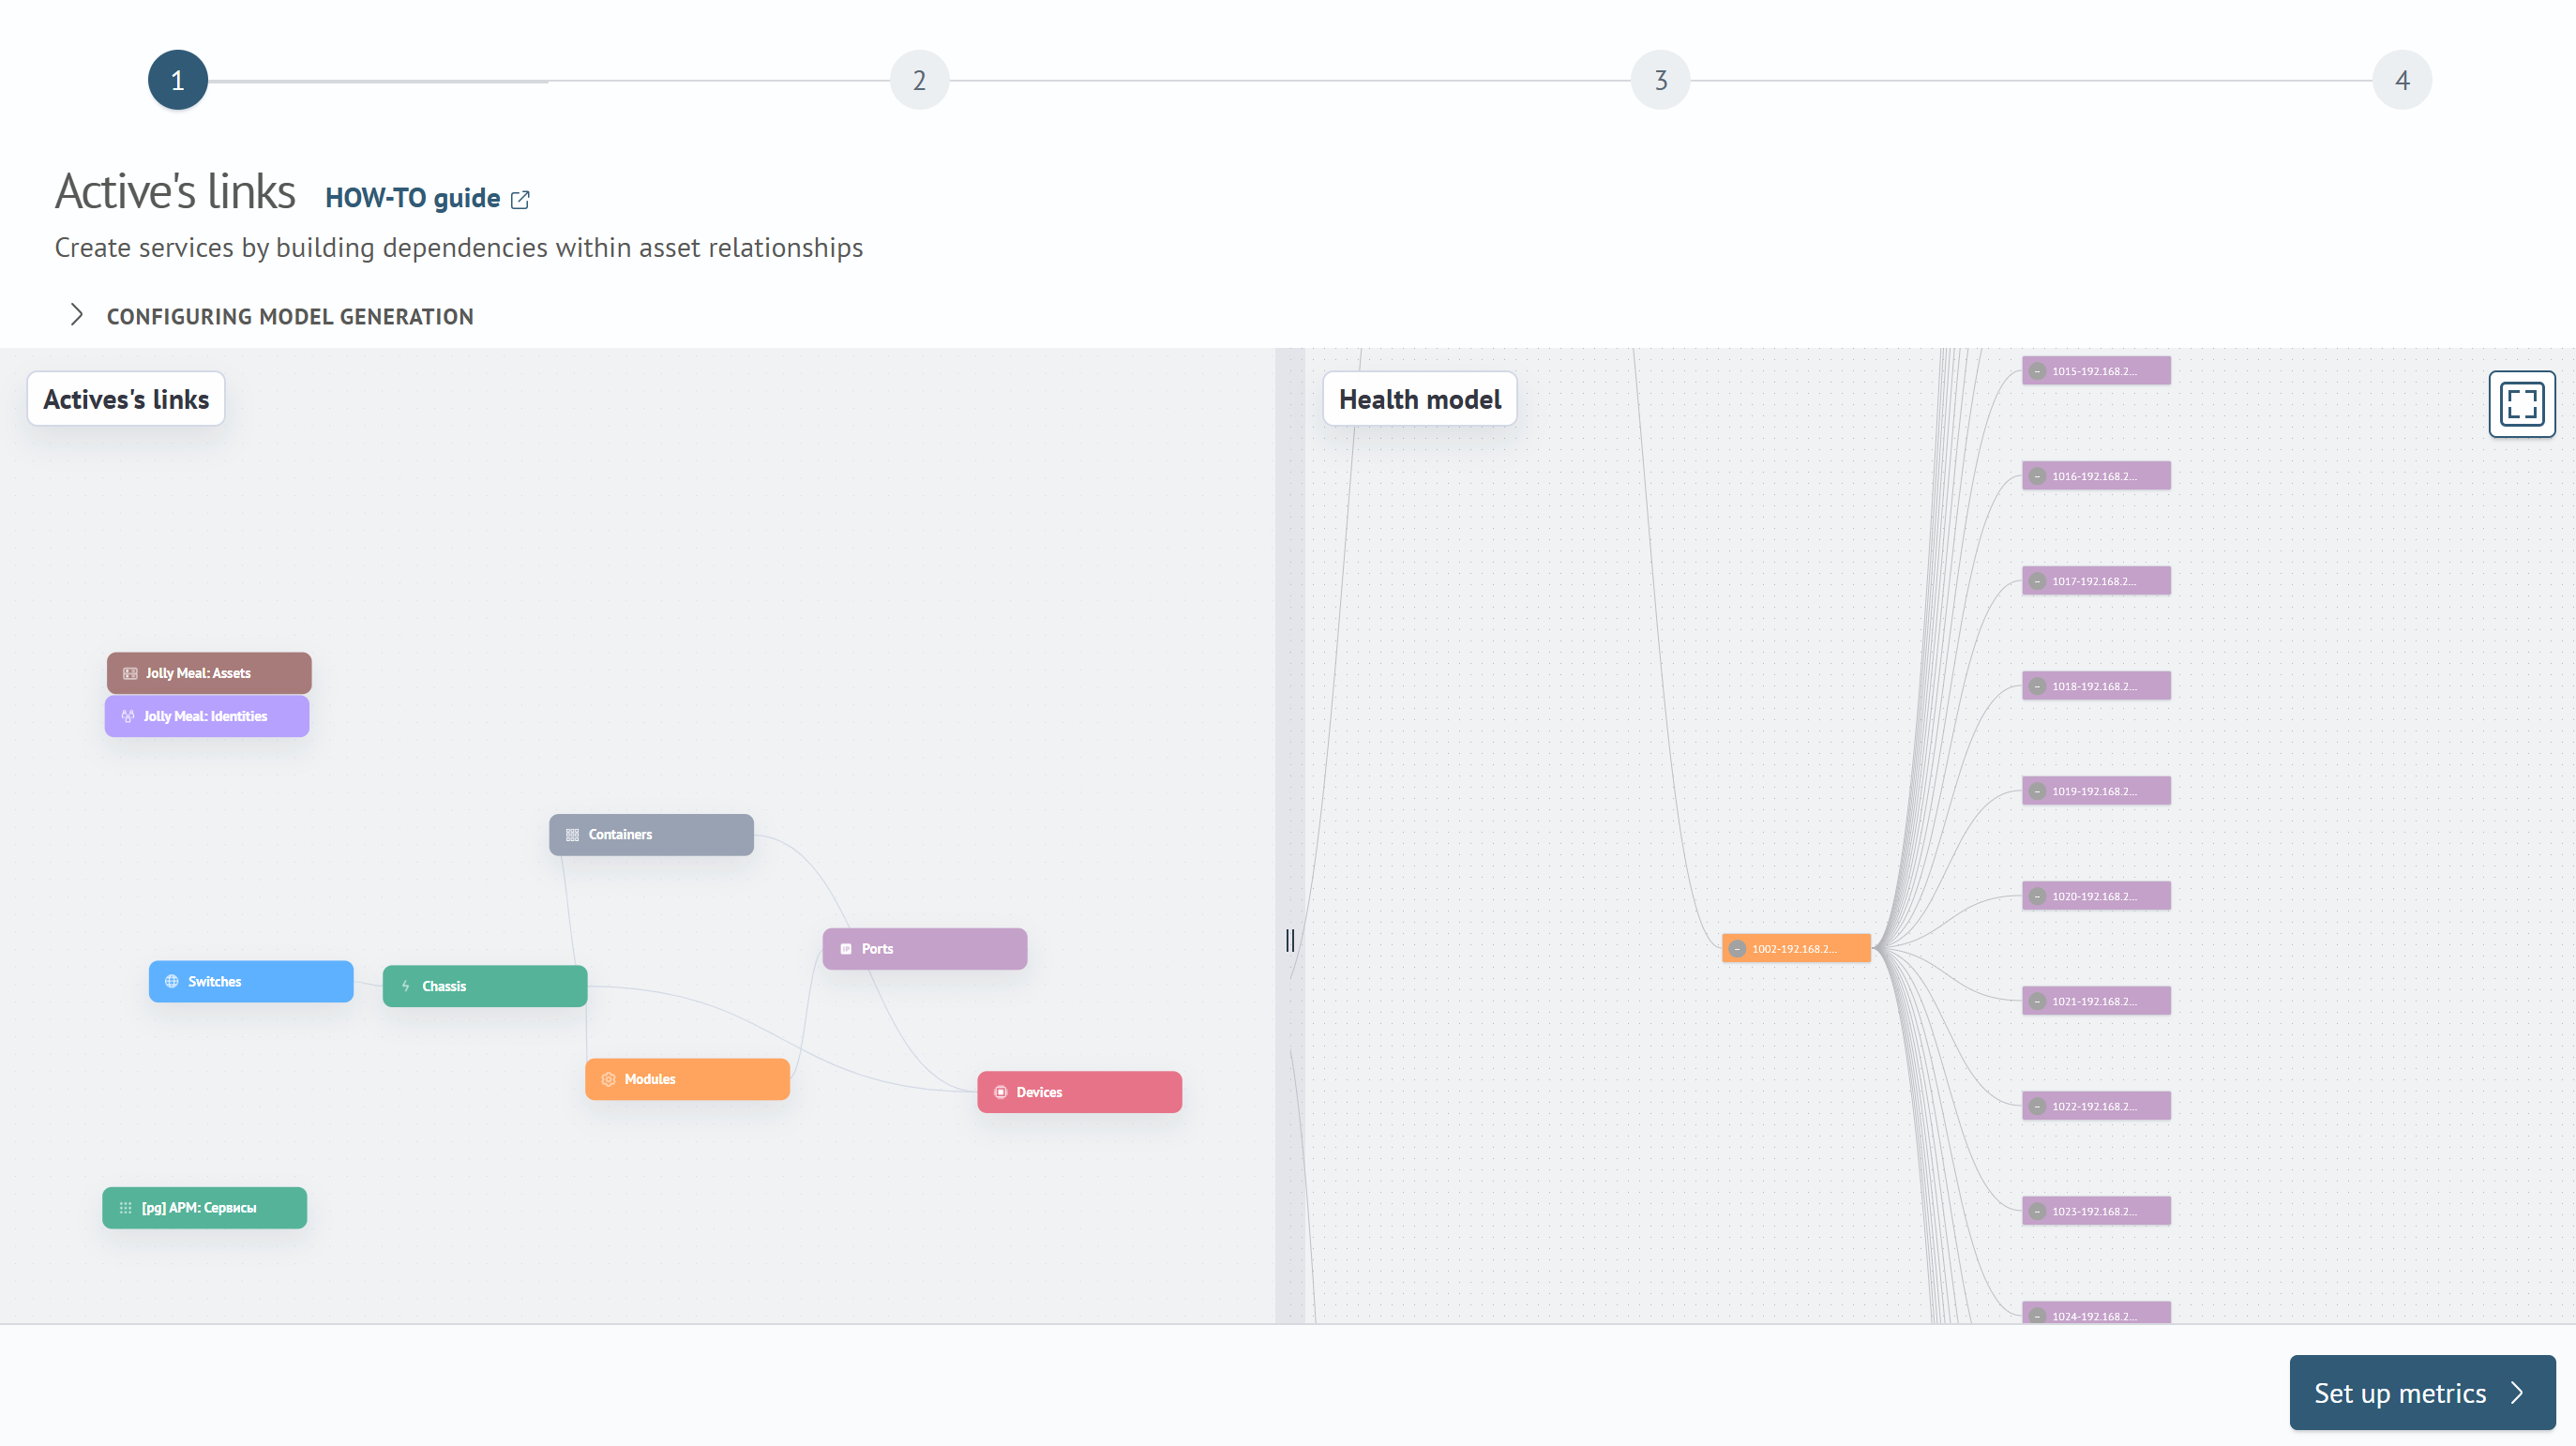Viewport: 2576px width, 1446px height.
Task: Click the Health model panel label
Action: pos(1420,399)
